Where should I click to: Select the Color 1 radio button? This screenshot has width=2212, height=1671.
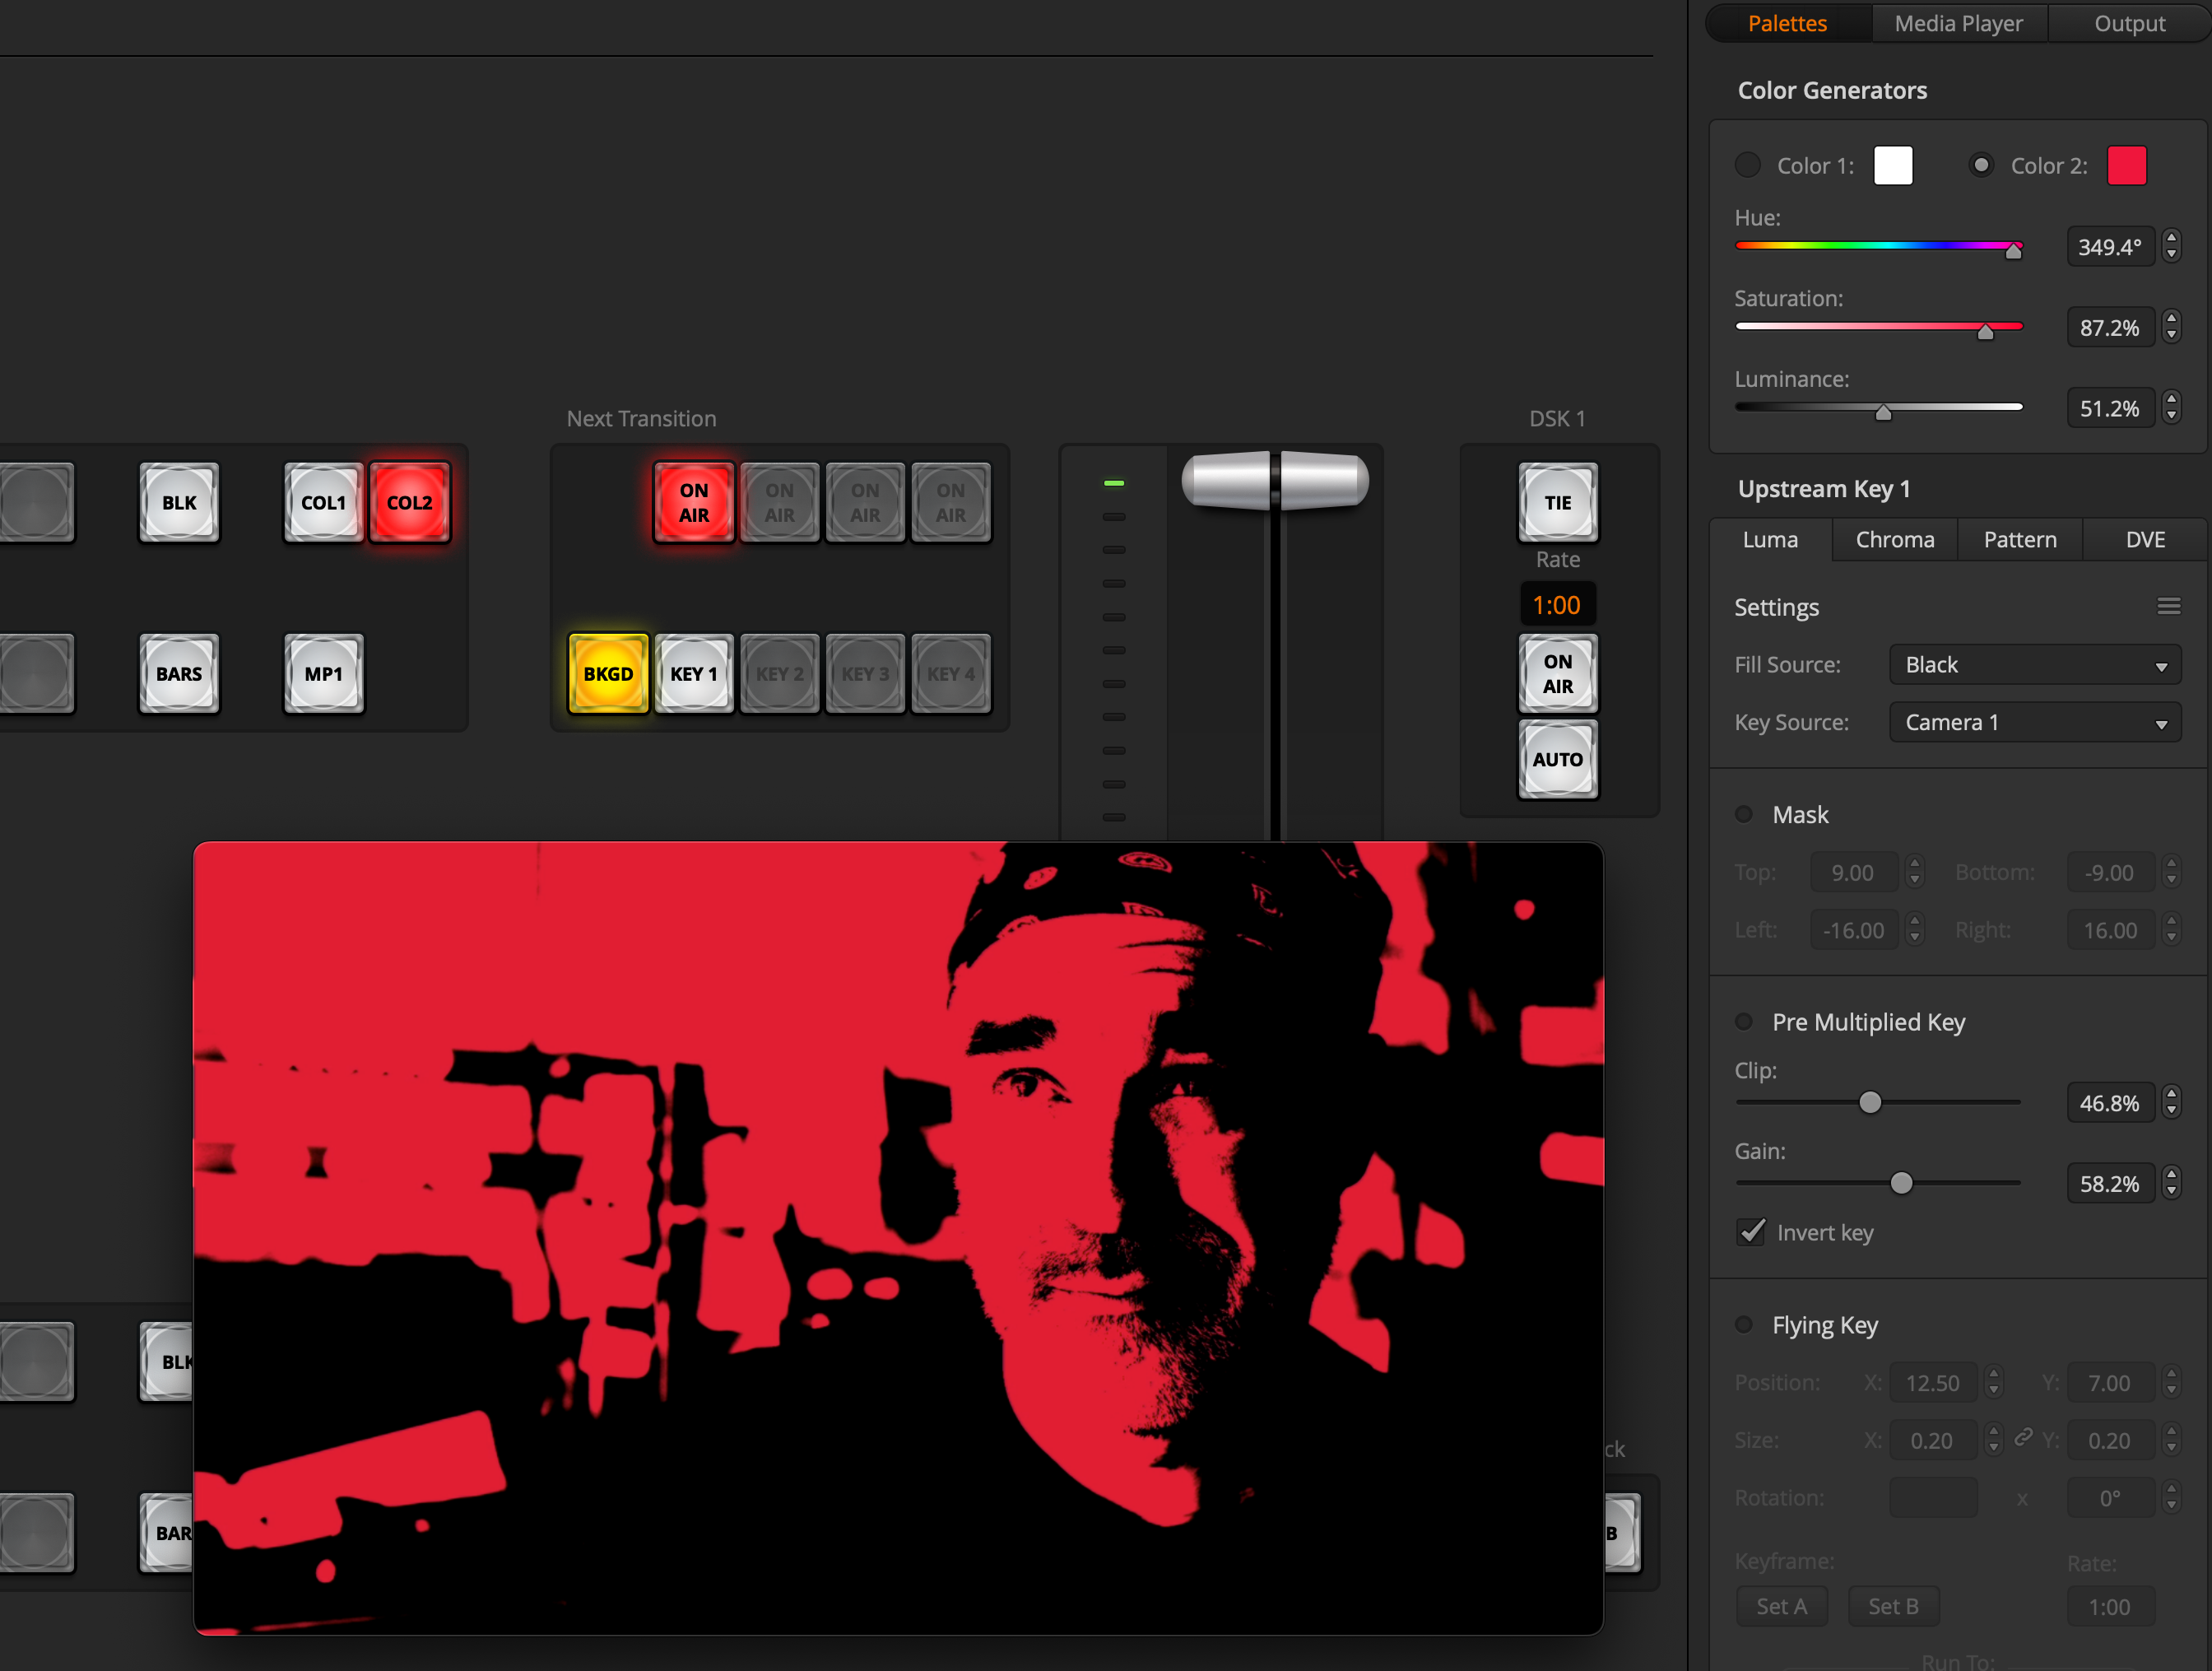point(1747,165)
